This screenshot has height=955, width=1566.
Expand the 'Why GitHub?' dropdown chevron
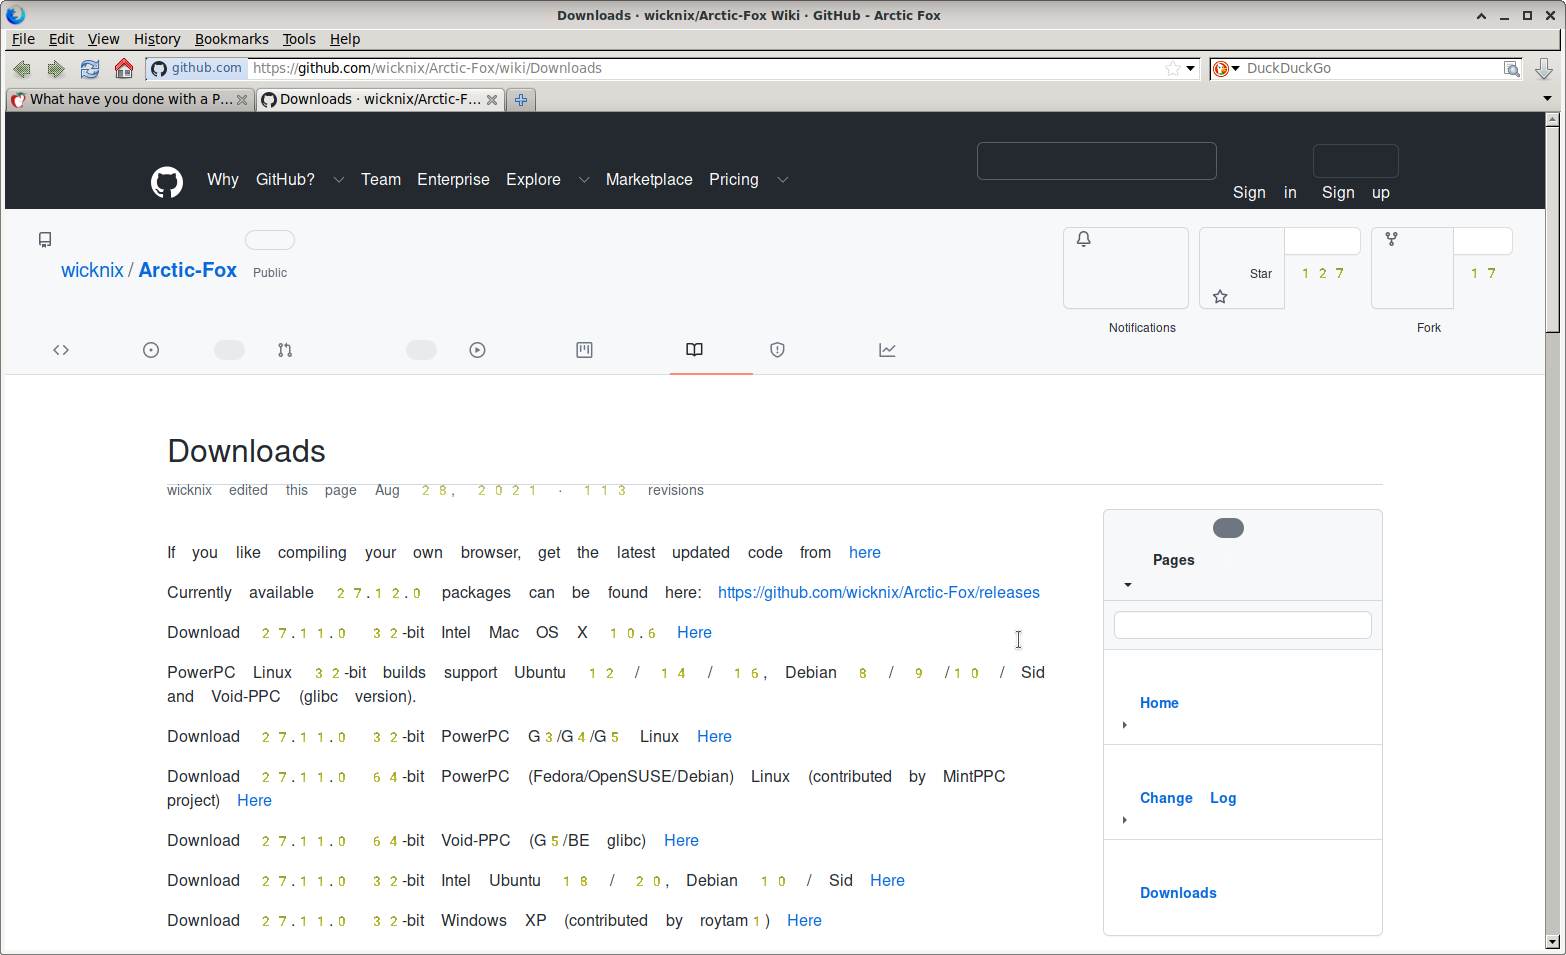click(x=338, y=180)
